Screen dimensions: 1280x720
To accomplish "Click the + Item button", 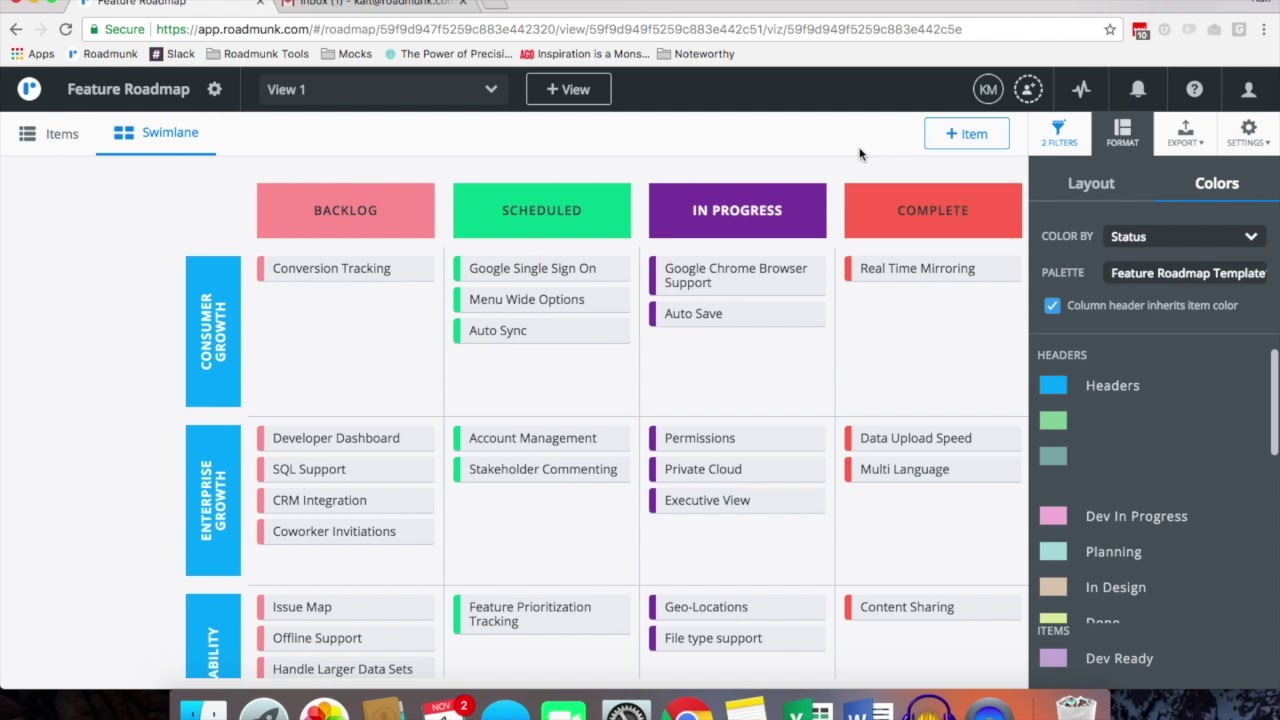I will (x=966, y=133).
